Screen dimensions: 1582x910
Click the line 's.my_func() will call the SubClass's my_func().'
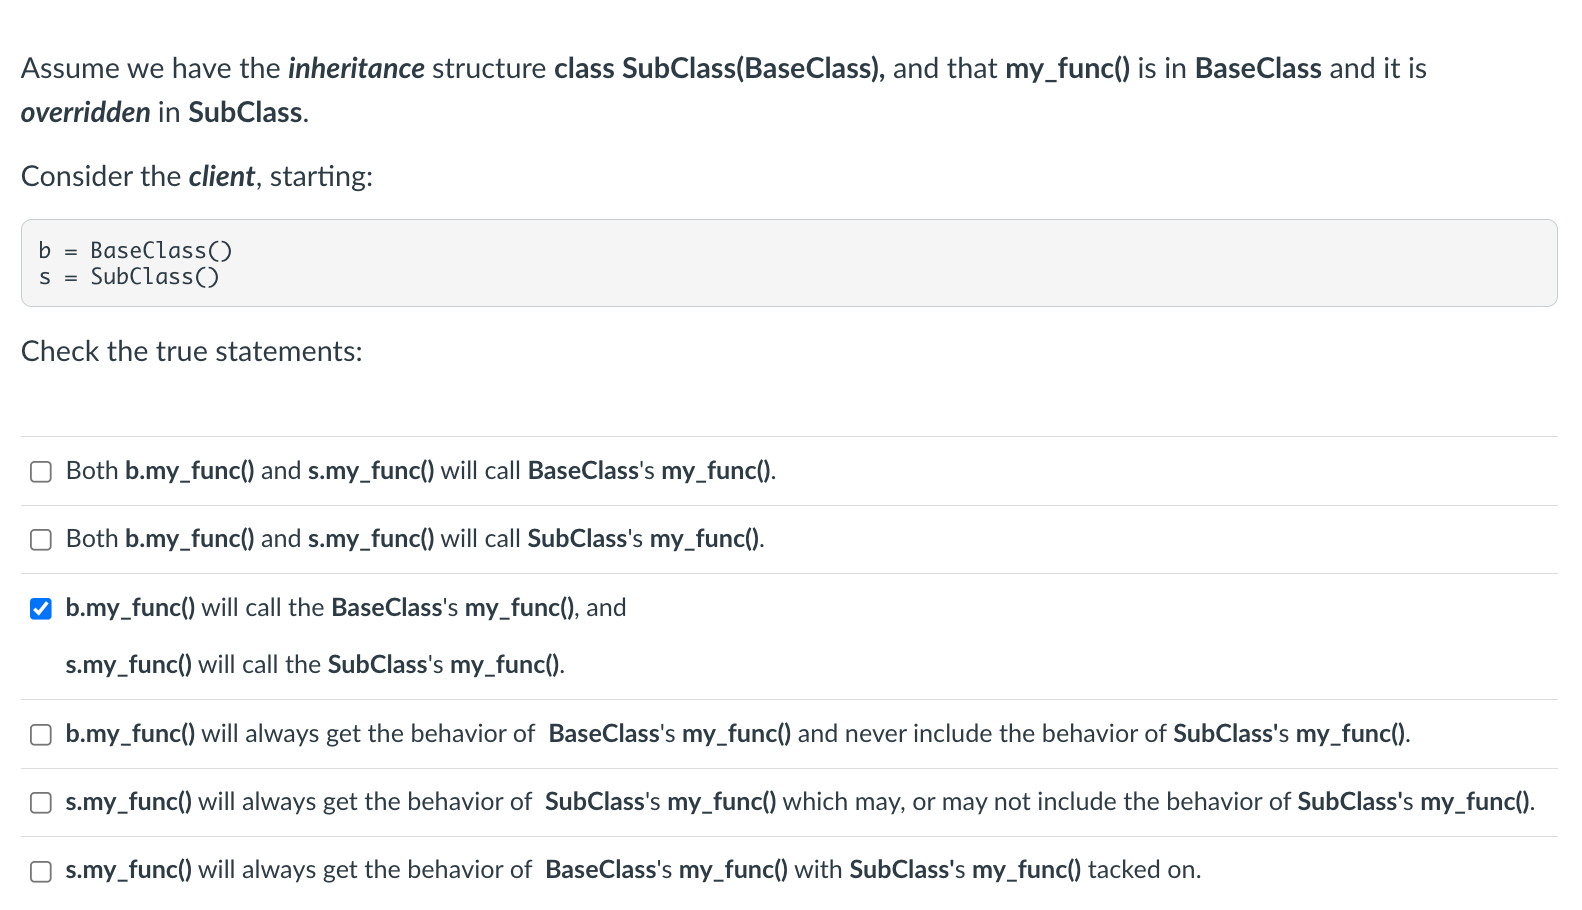point(315,665)
